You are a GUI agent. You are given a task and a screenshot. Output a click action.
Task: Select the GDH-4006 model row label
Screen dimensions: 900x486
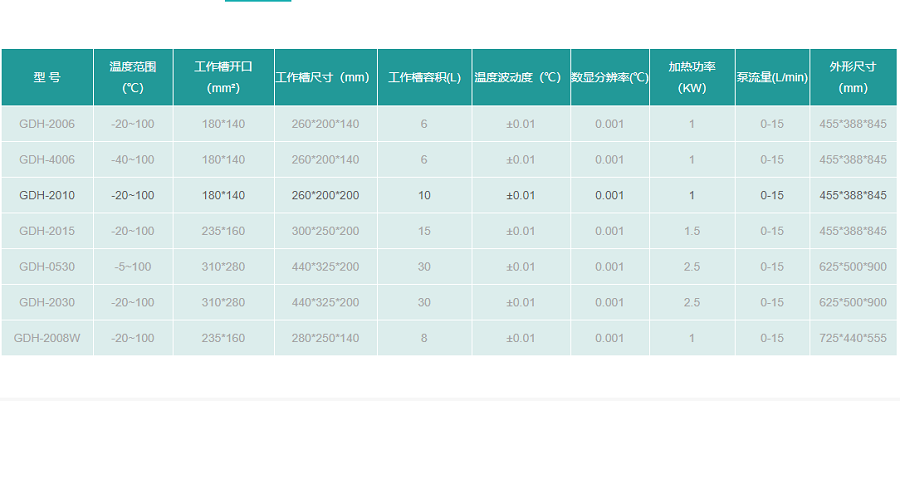[47, 160]
